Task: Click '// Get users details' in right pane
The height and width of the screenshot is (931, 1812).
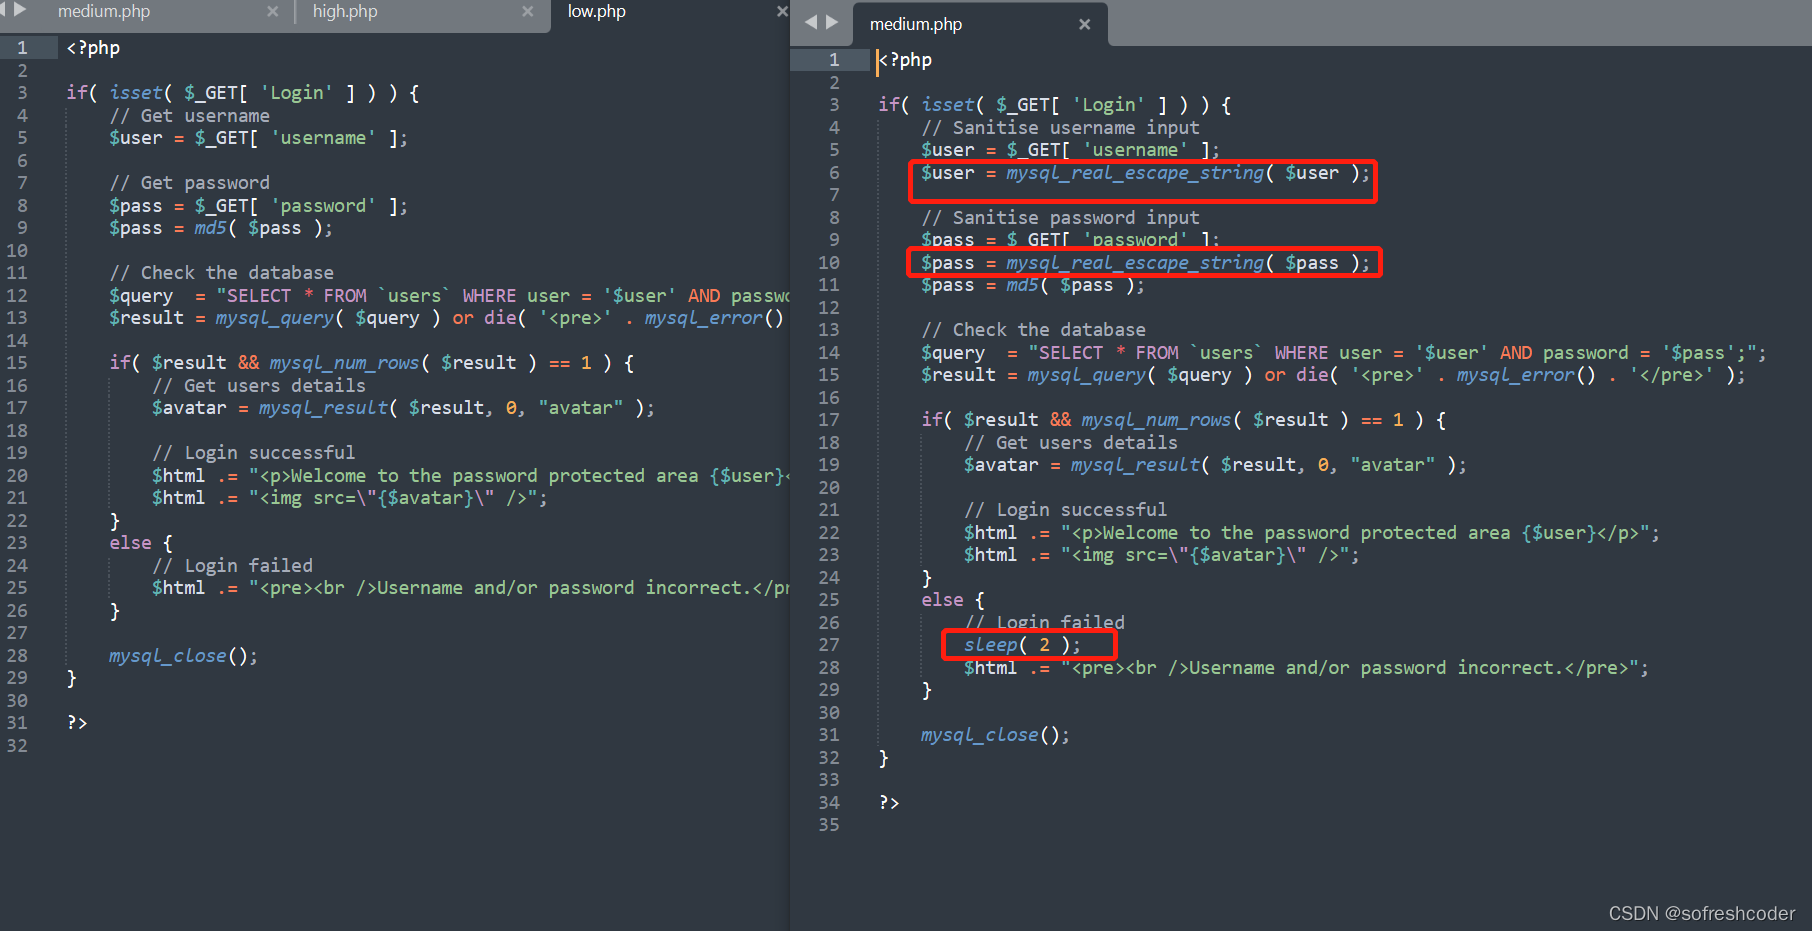Action: tap(1070, 443)
